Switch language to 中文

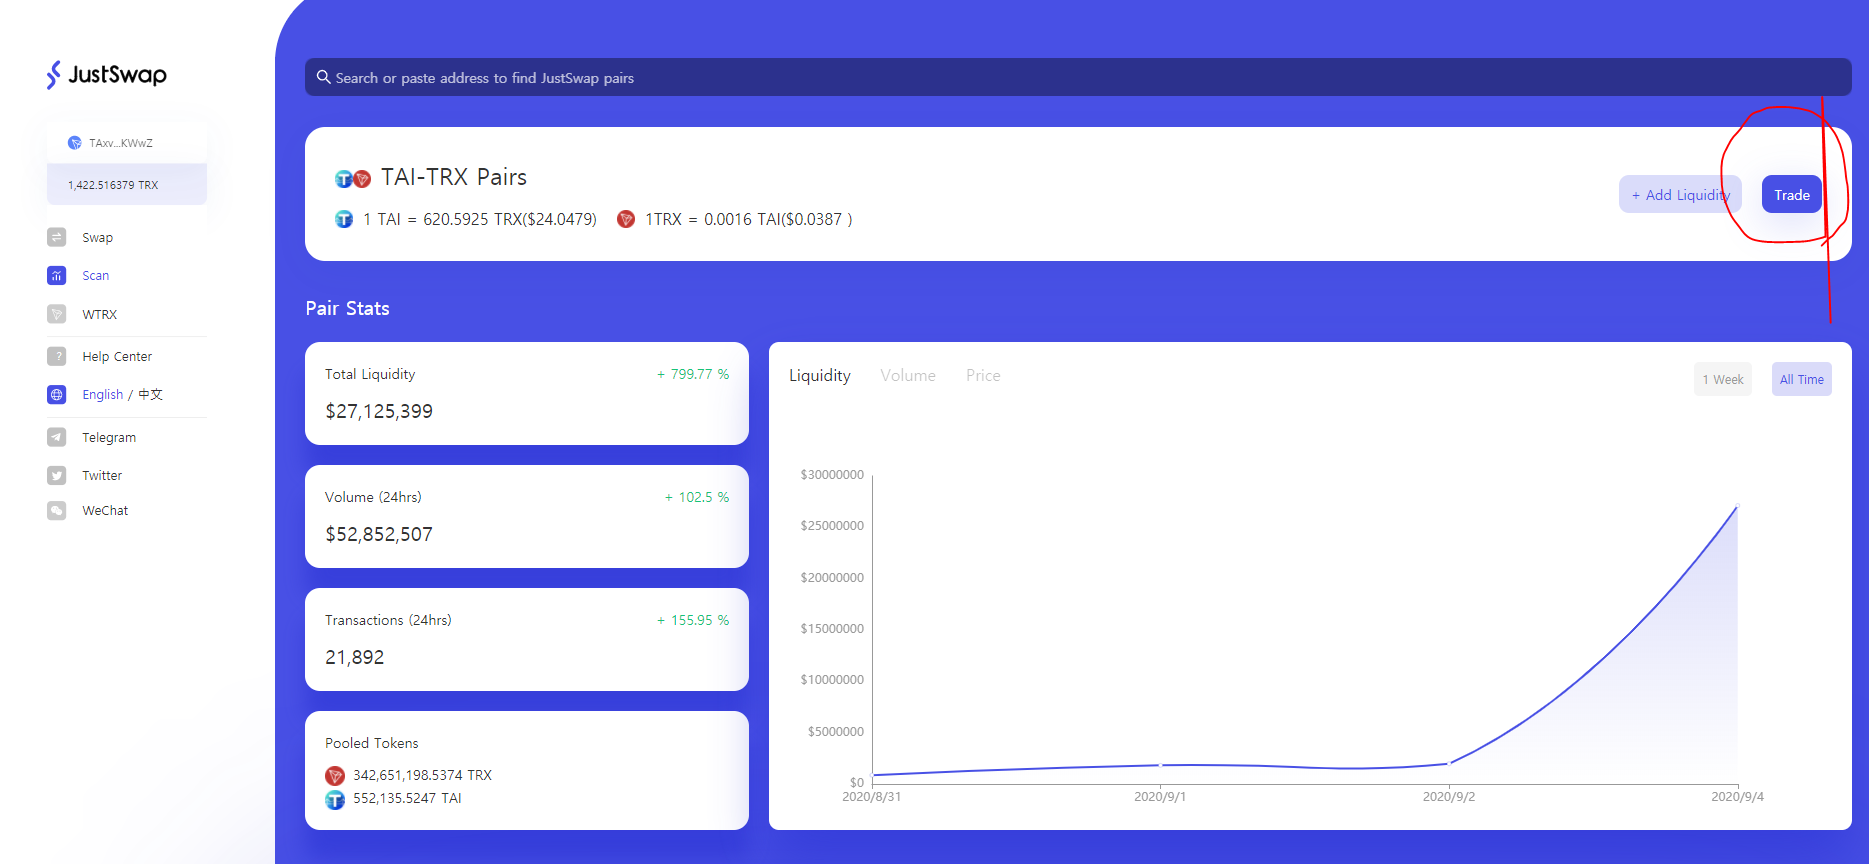150,395
